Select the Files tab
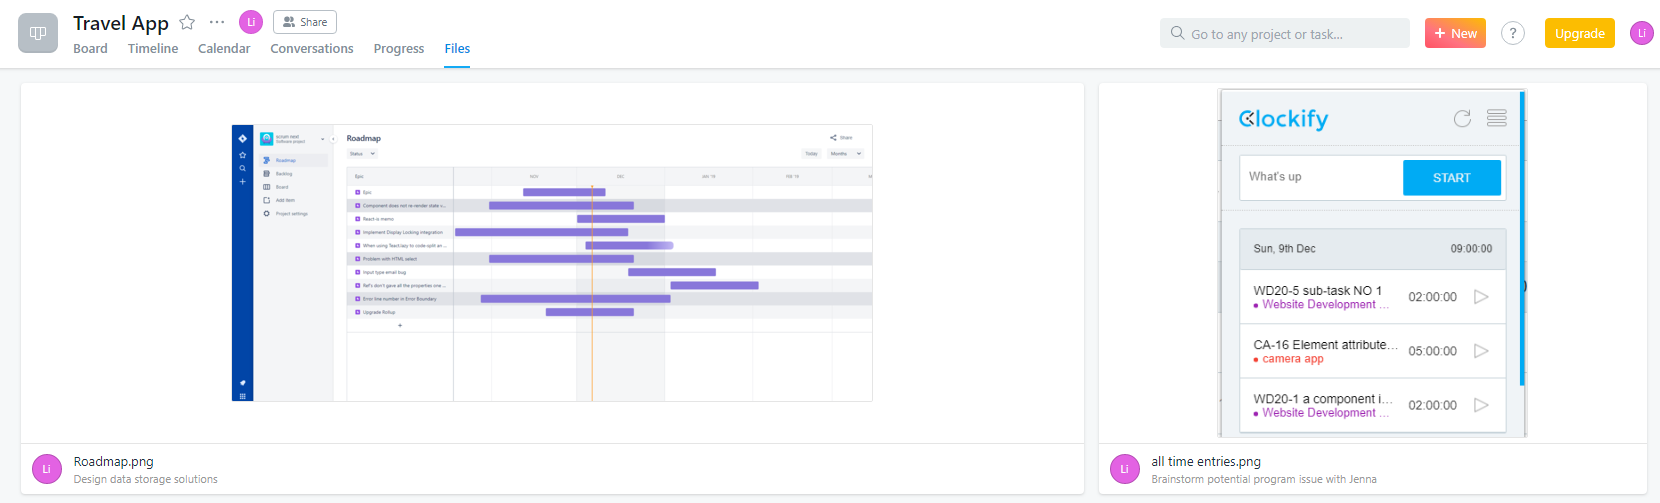 (457, 48)
